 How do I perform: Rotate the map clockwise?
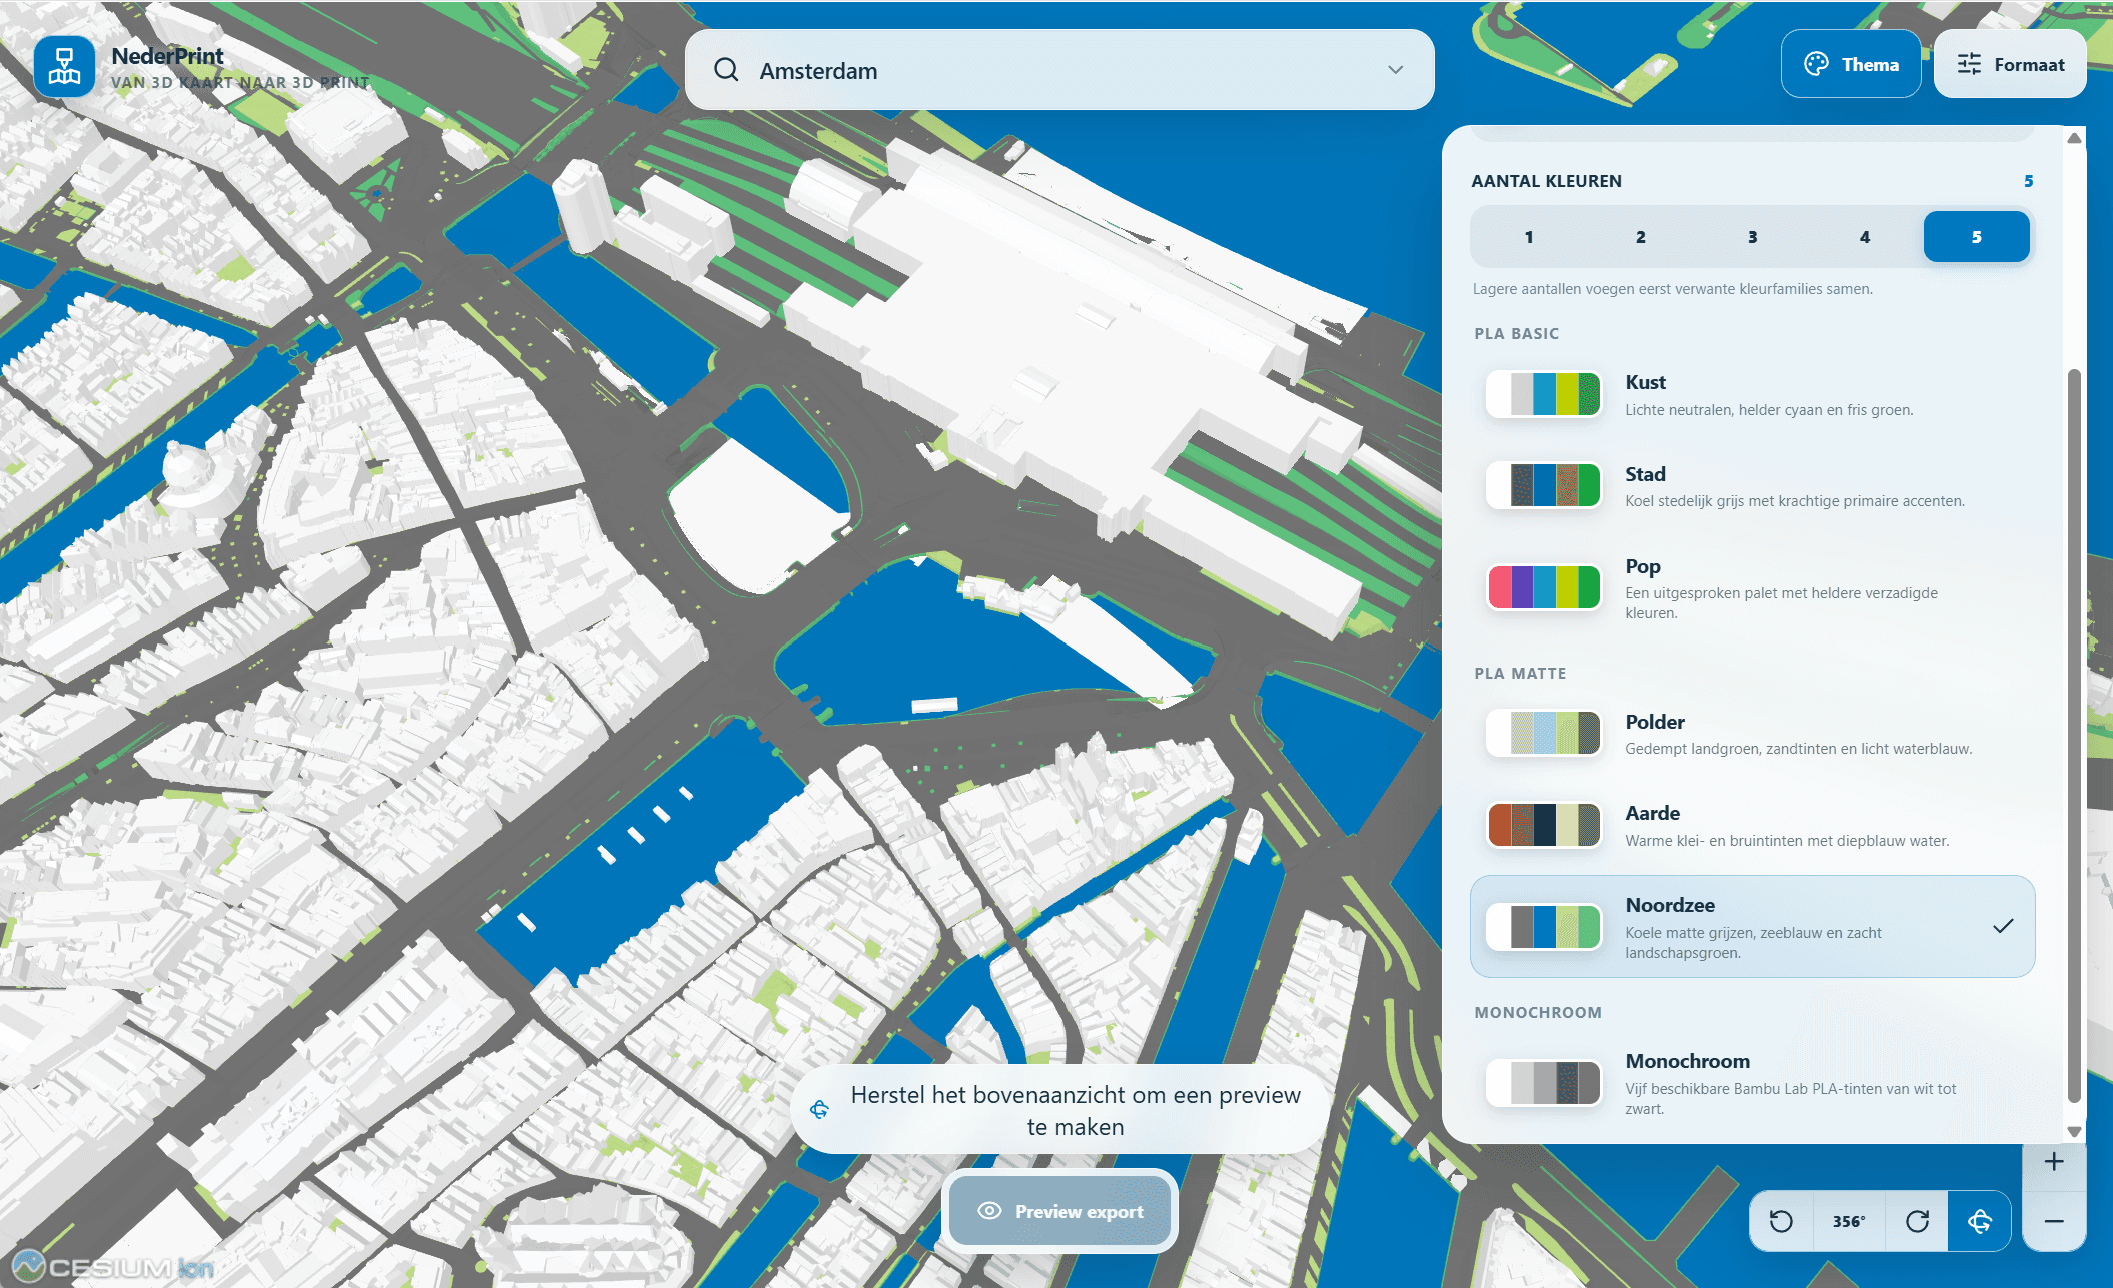(1917, 1221)
